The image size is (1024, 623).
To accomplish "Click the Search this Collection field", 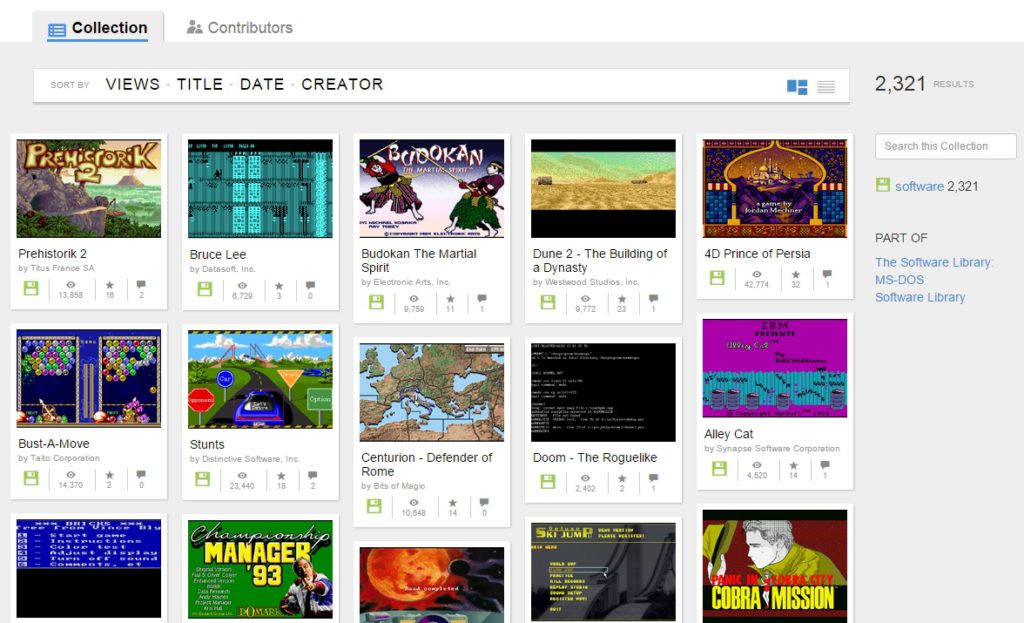I will (944, 146).
